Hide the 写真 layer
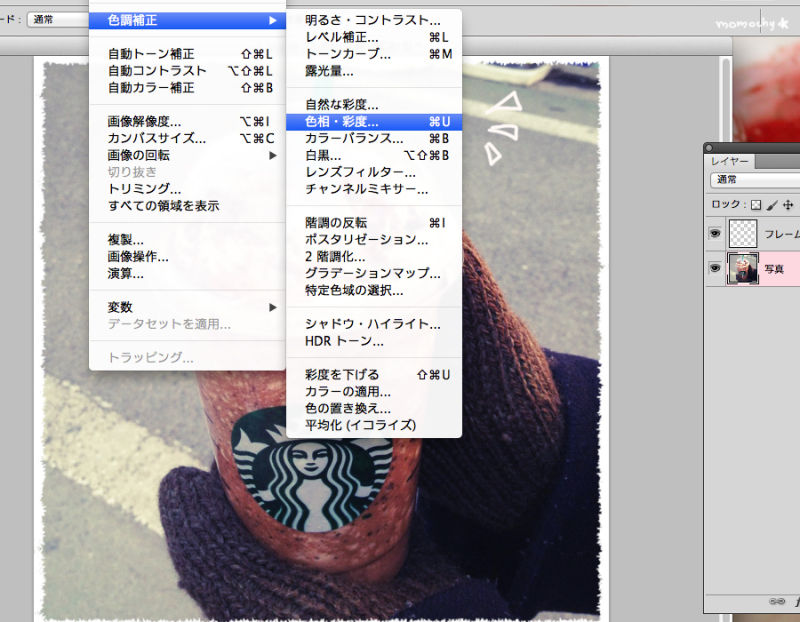This screenshot has height=622, width=800. [715, 268]
